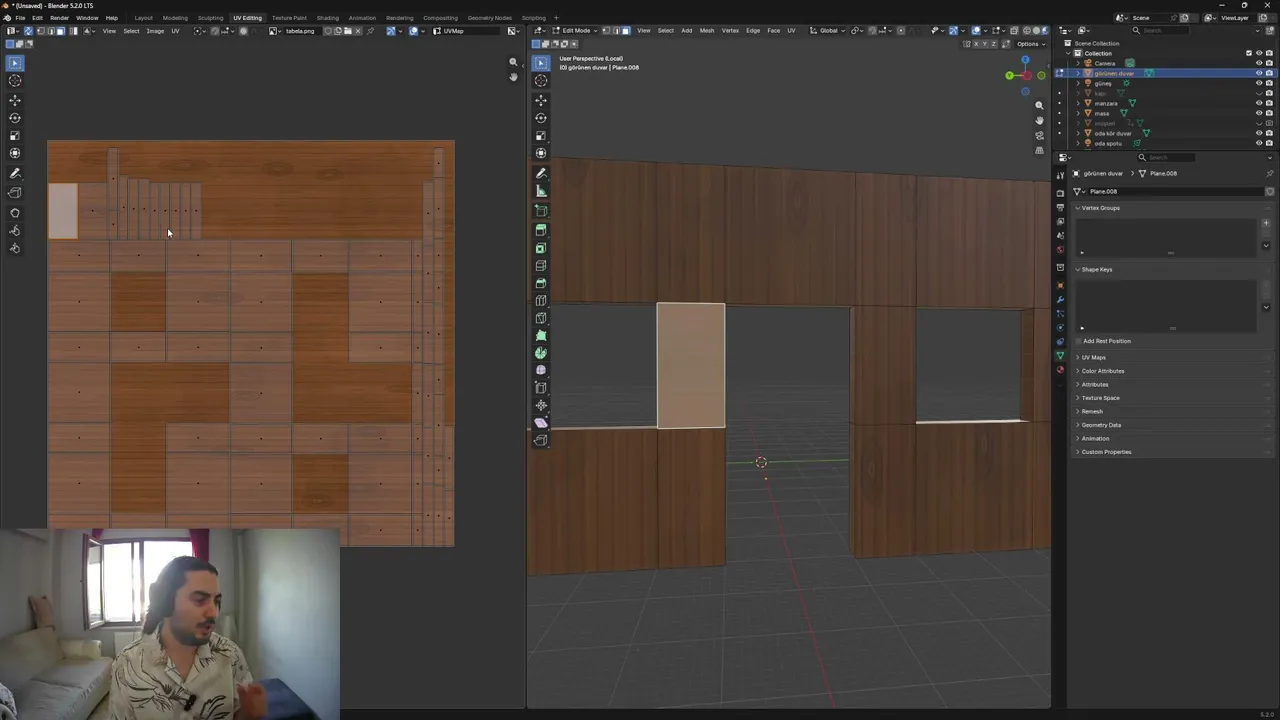Viewport: 1280px width, 720px height.
Task: Click the zoom magnifier icon in UV editor
Action: (514, 62)
